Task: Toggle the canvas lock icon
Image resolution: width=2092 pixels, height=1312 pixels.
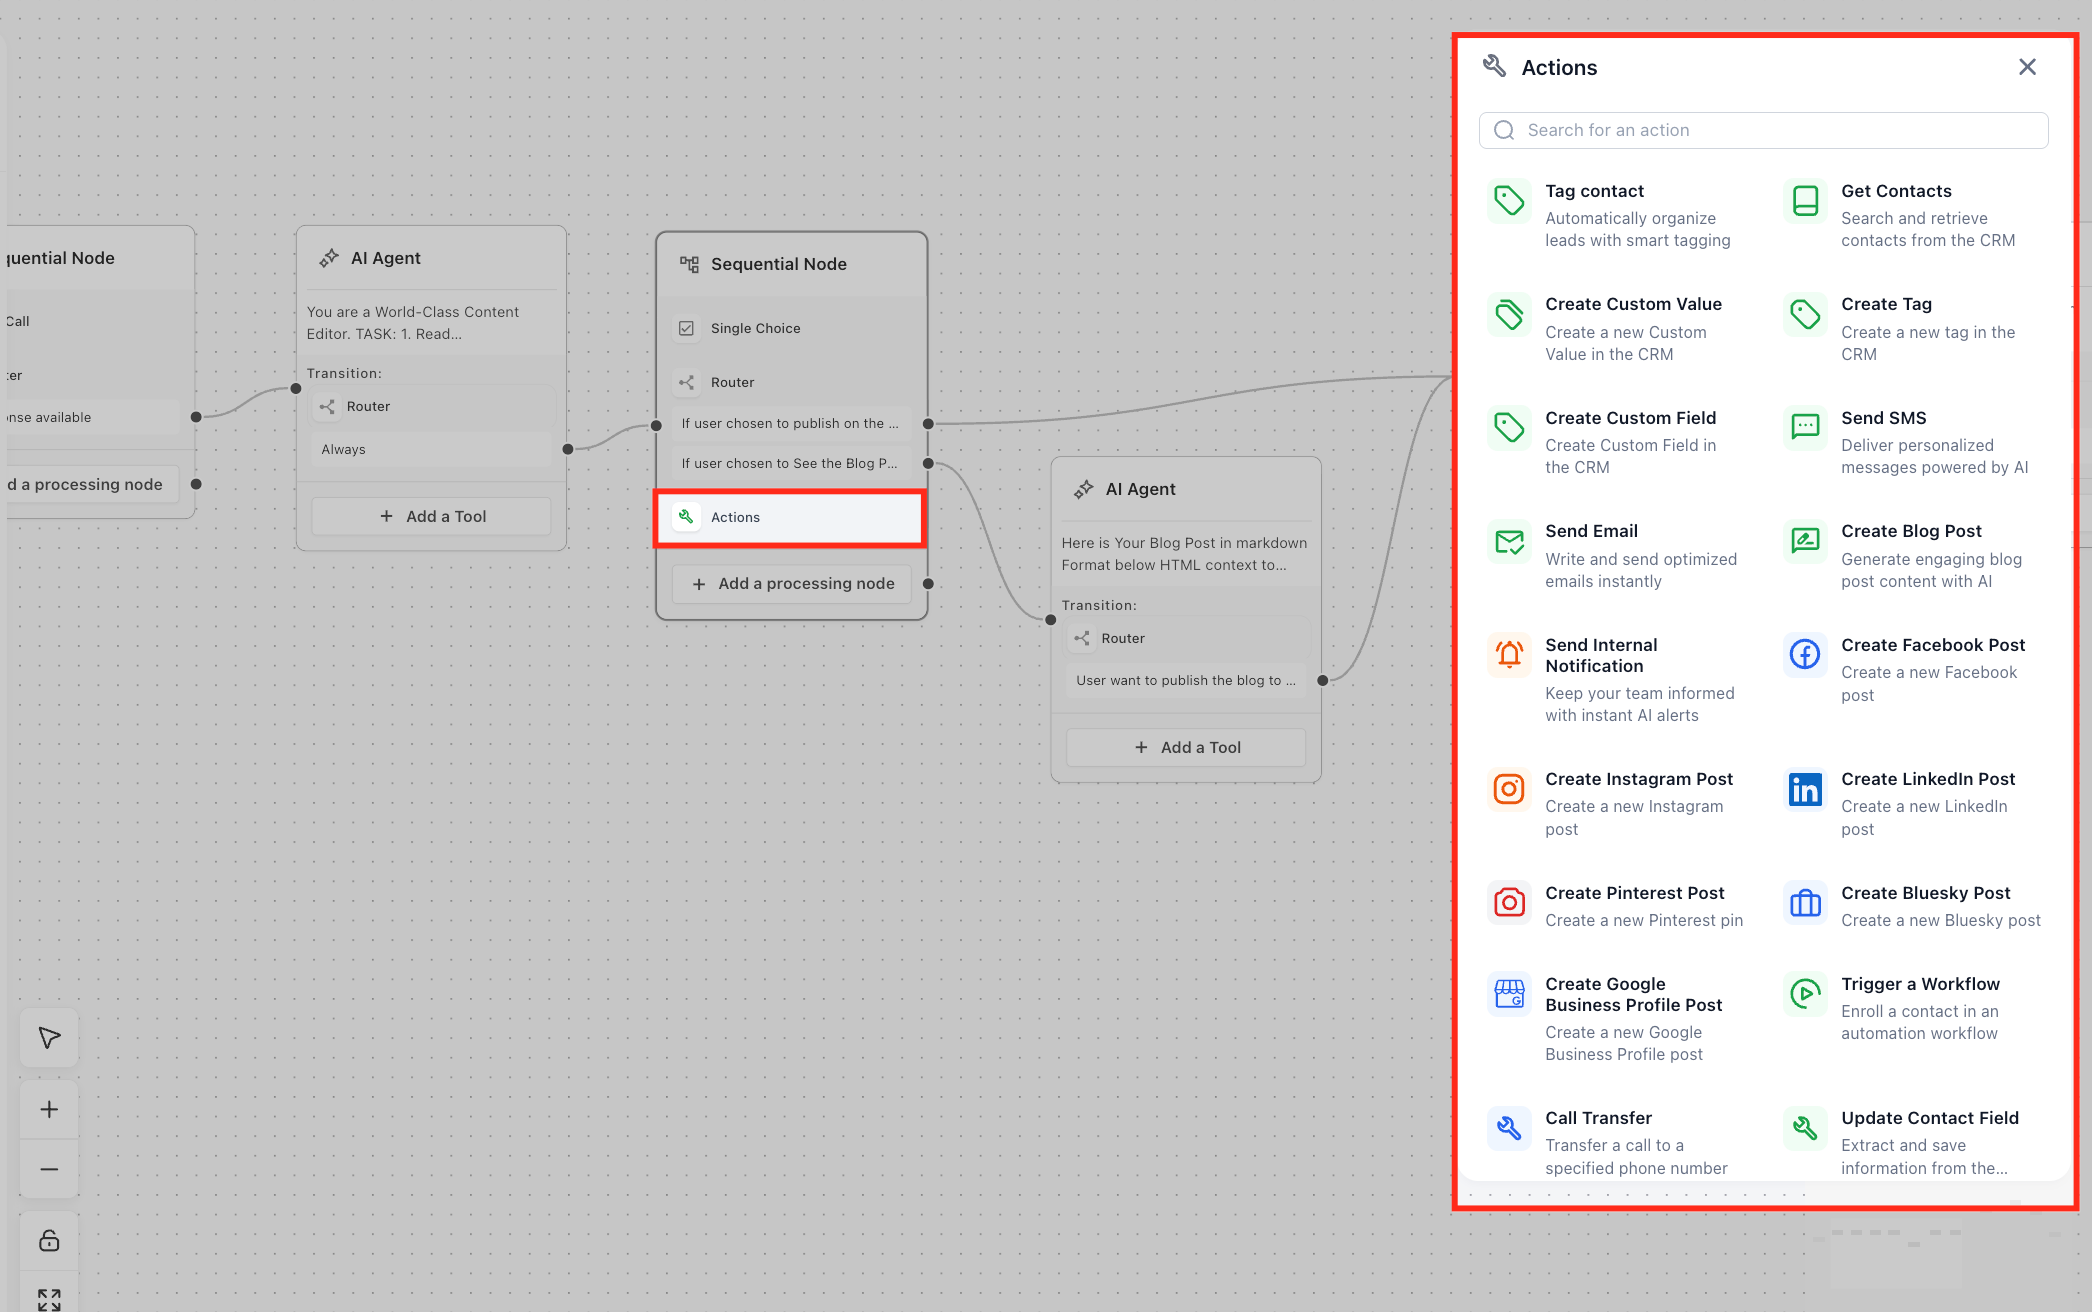Action: 49,1241
